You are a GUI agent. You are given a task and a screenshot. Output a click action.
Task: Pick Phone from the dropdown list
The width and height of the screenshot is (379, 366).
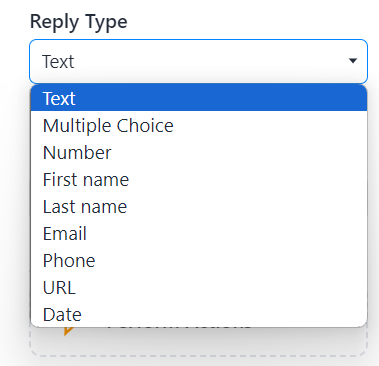pyautogui.click(x=199, y=261)
